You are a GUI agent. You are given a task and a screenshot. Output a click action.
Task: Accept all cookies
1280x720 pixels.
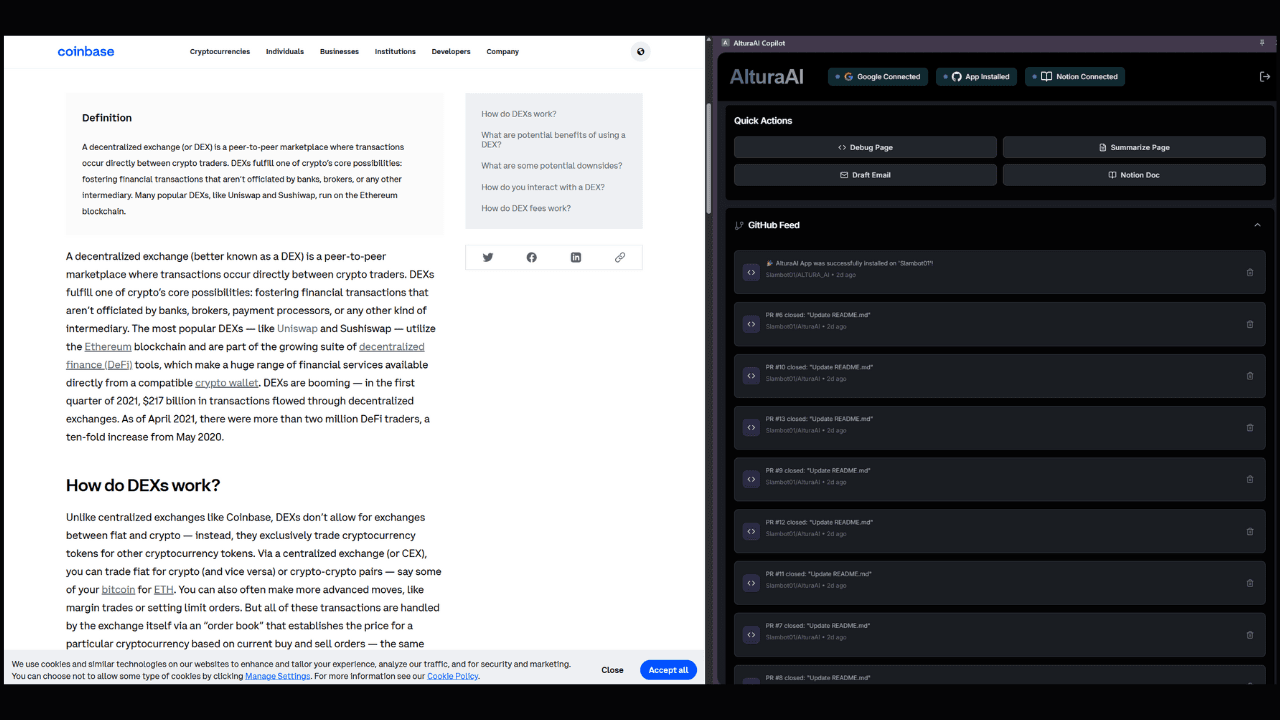click(668, 670)
